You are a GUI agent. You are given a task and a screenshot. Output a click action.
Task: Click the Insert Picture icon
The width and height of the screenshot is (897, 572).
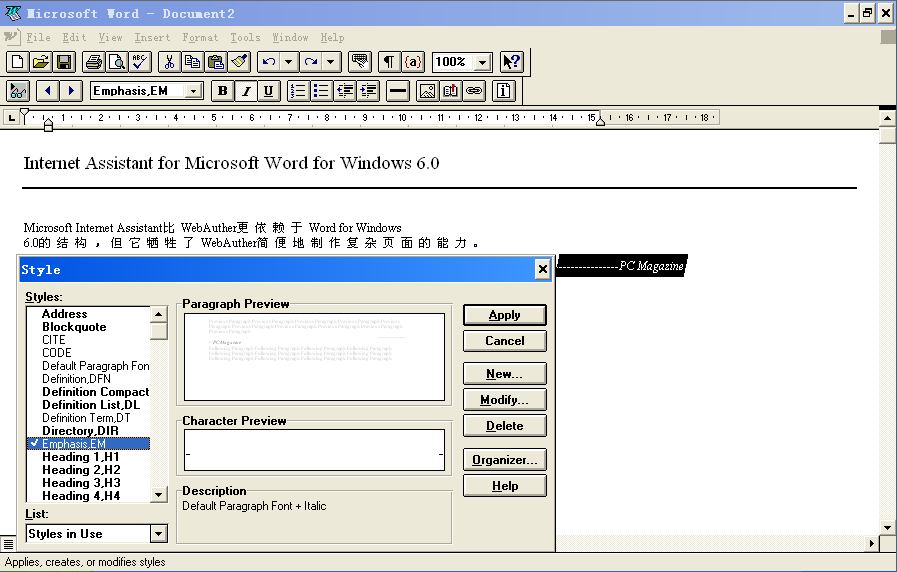pyautogui.click(x=427, y=91)
